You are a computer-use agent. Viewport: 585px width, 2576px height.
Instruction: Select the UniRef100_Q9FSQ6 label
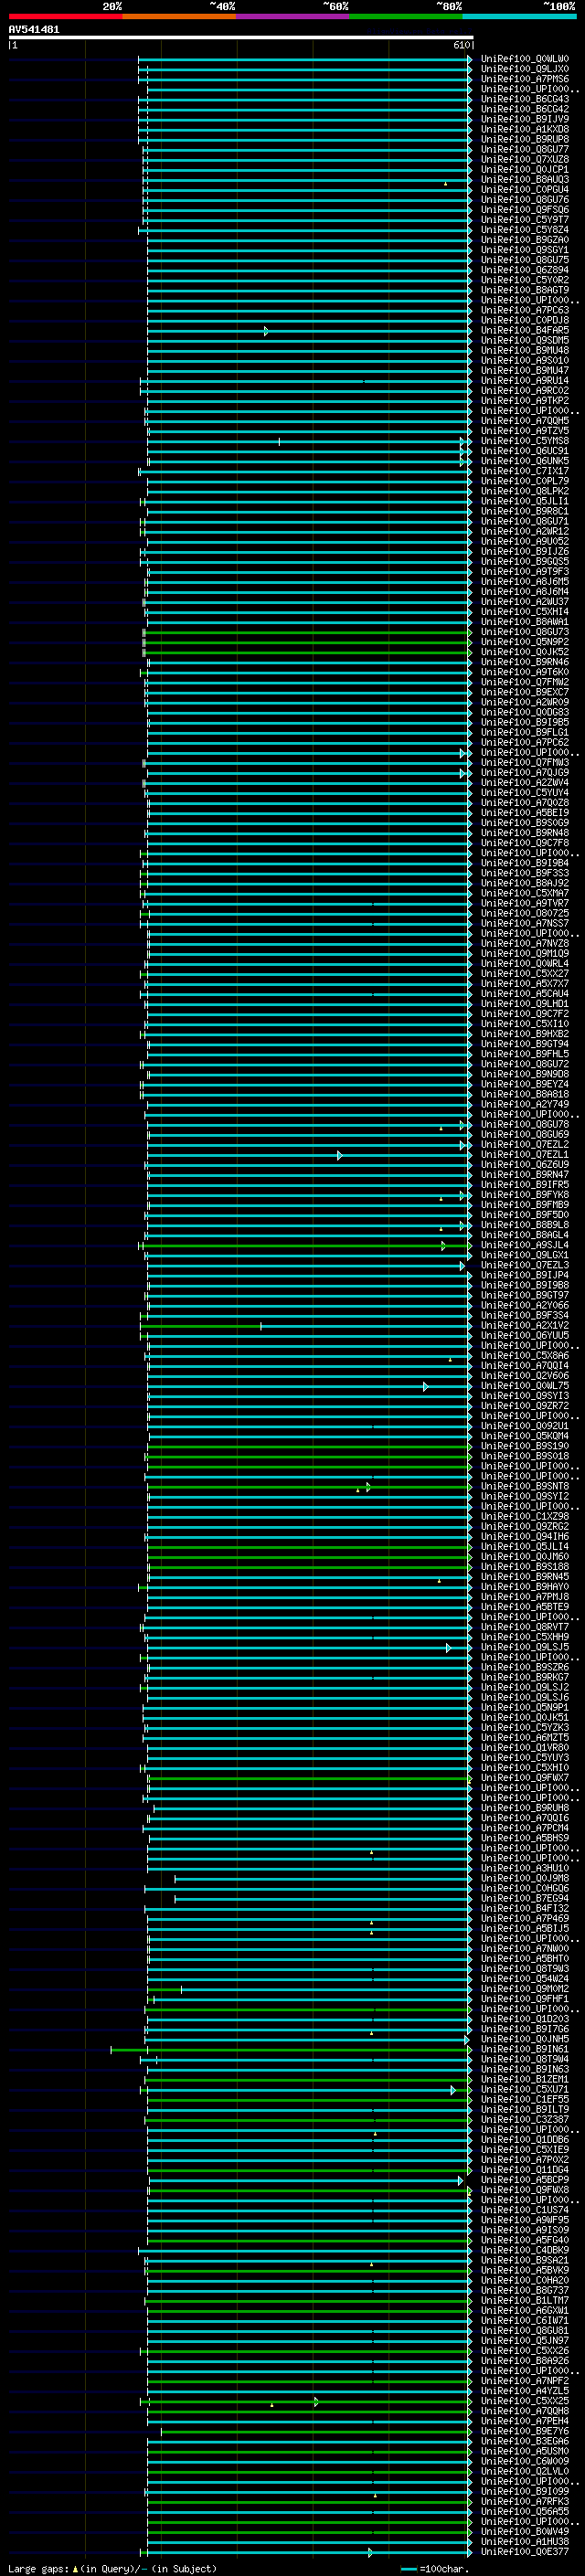coord(525,210)
